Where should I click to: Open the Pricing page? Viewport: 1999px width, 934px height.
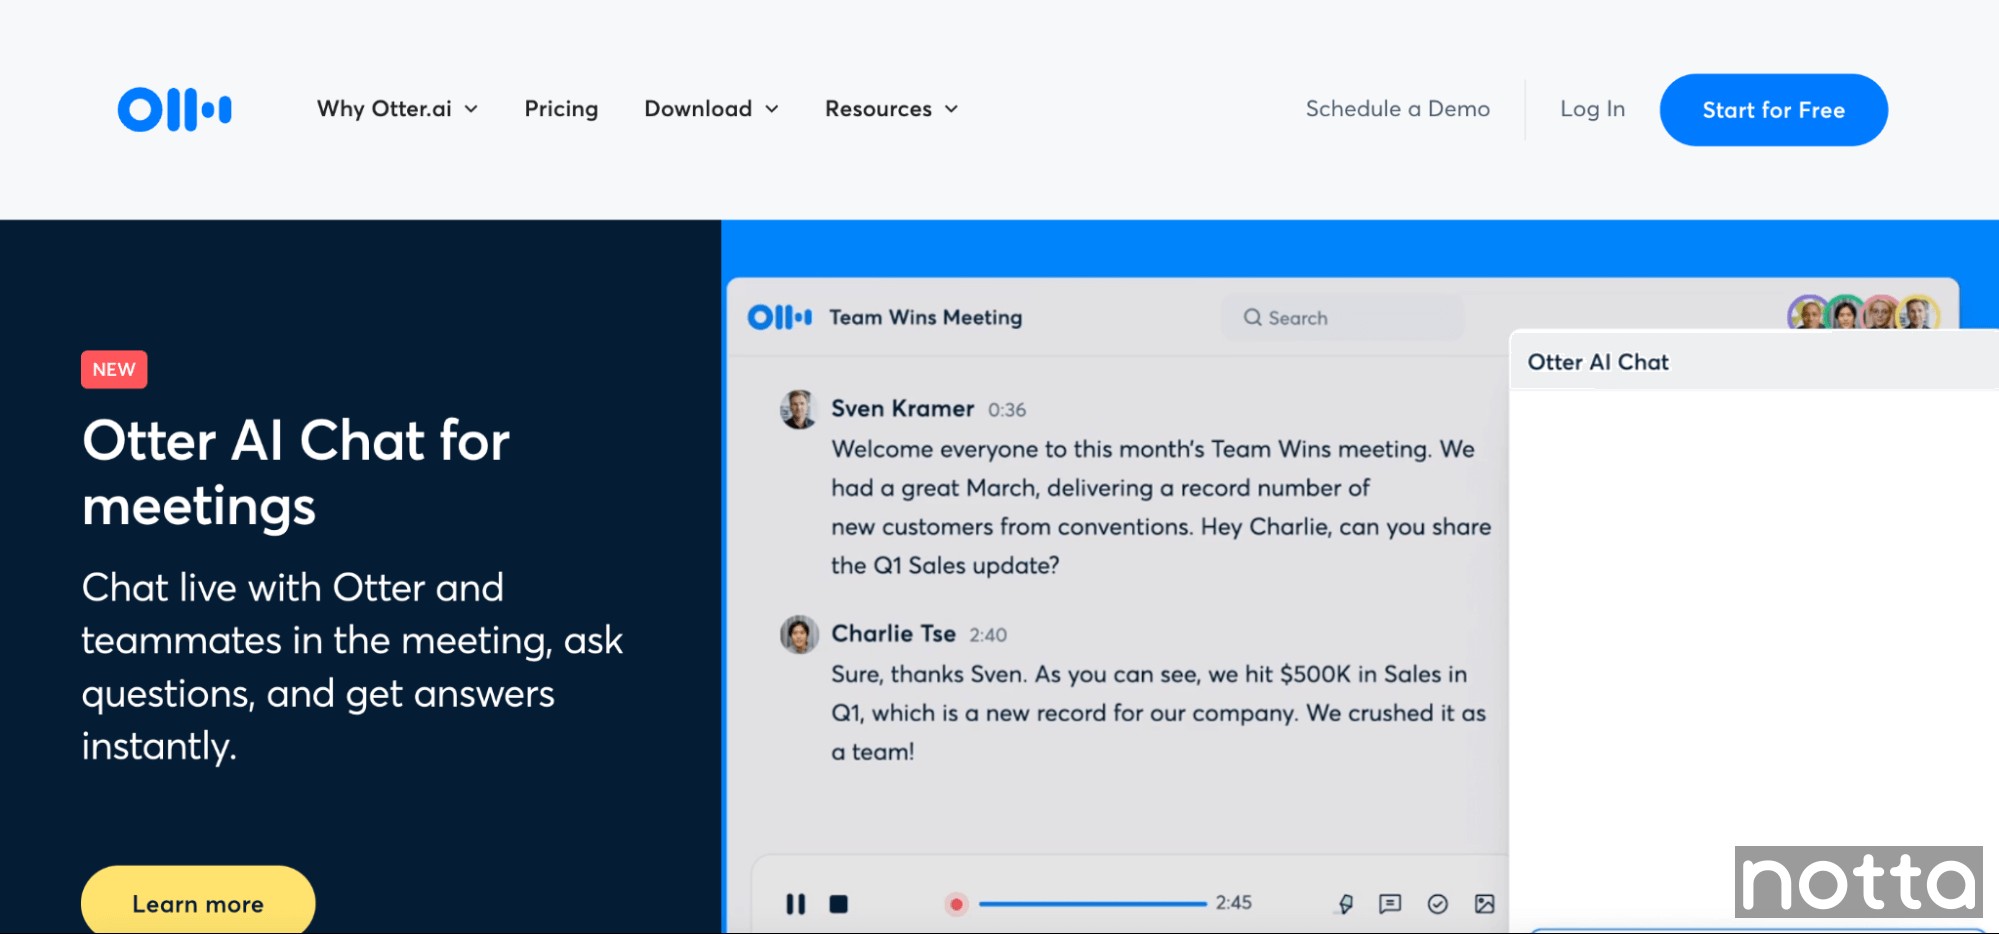tap(561, 109)
